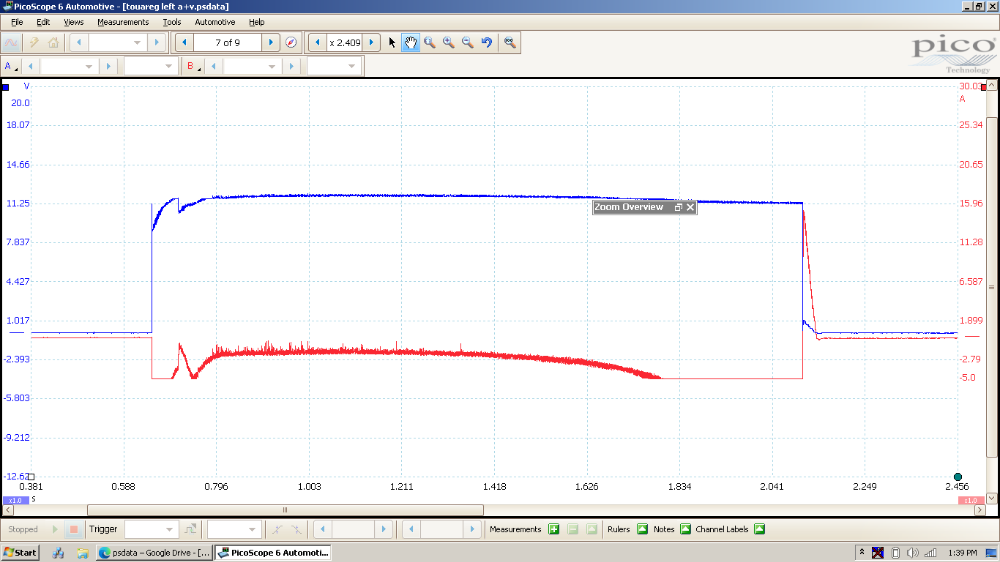1000x562 pixels.
Task: Open the Measurements menu
Action: tap(122, 21)
